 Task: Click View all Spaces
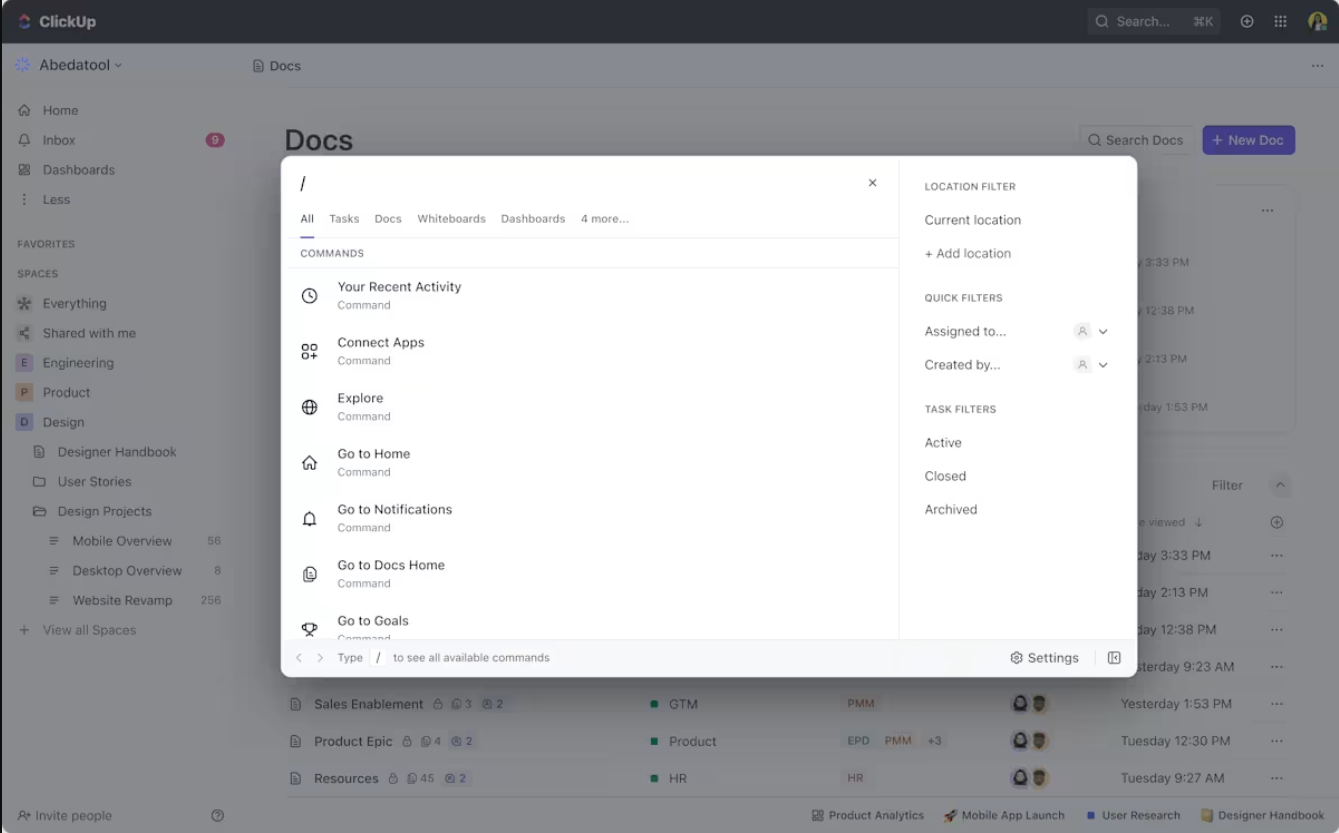click(x=89, y=630)
